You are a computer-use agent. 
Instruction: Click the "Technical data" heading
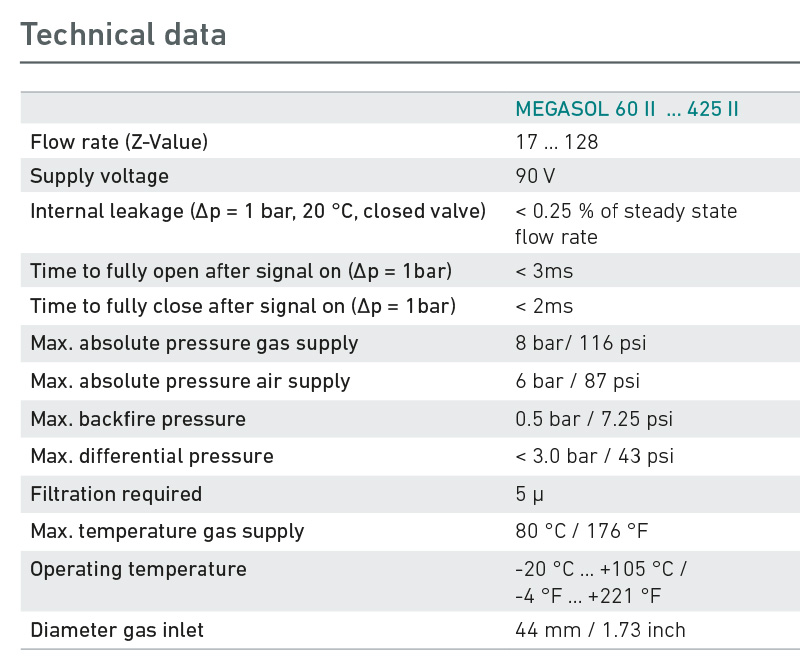[x=123, y=34]
